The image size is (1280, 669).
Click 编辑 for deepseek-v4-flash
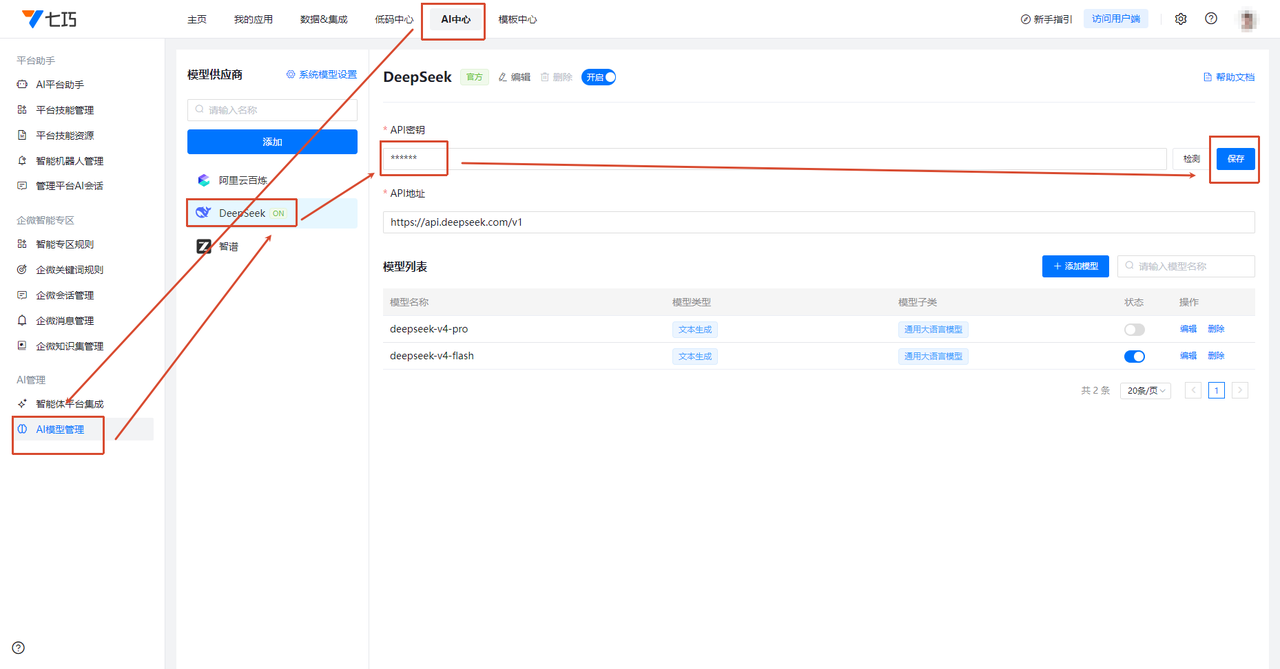pos(1188,356)
